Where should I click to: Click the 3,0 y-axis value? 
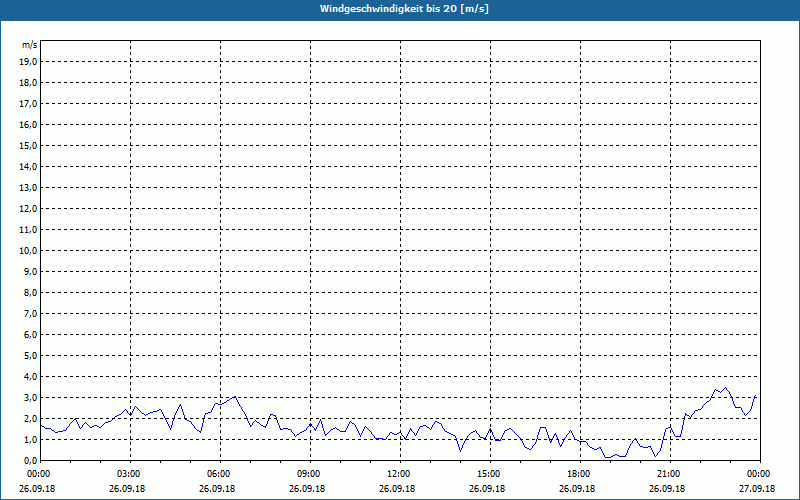pyautogui.click(x=31, y=397)
